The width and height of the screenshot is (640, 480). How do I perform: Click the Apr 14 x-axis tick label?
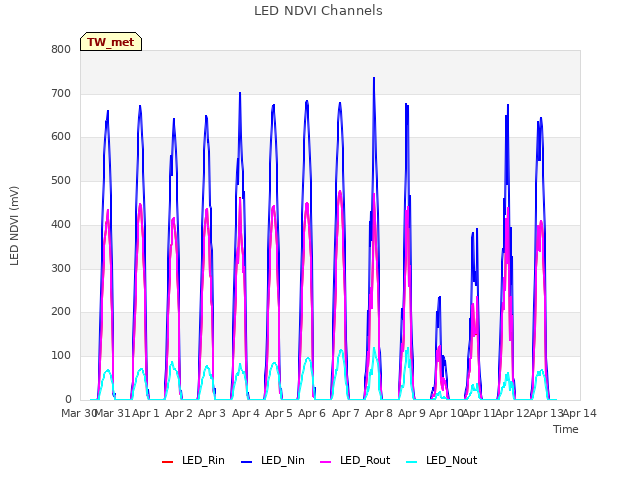[580, 413]
